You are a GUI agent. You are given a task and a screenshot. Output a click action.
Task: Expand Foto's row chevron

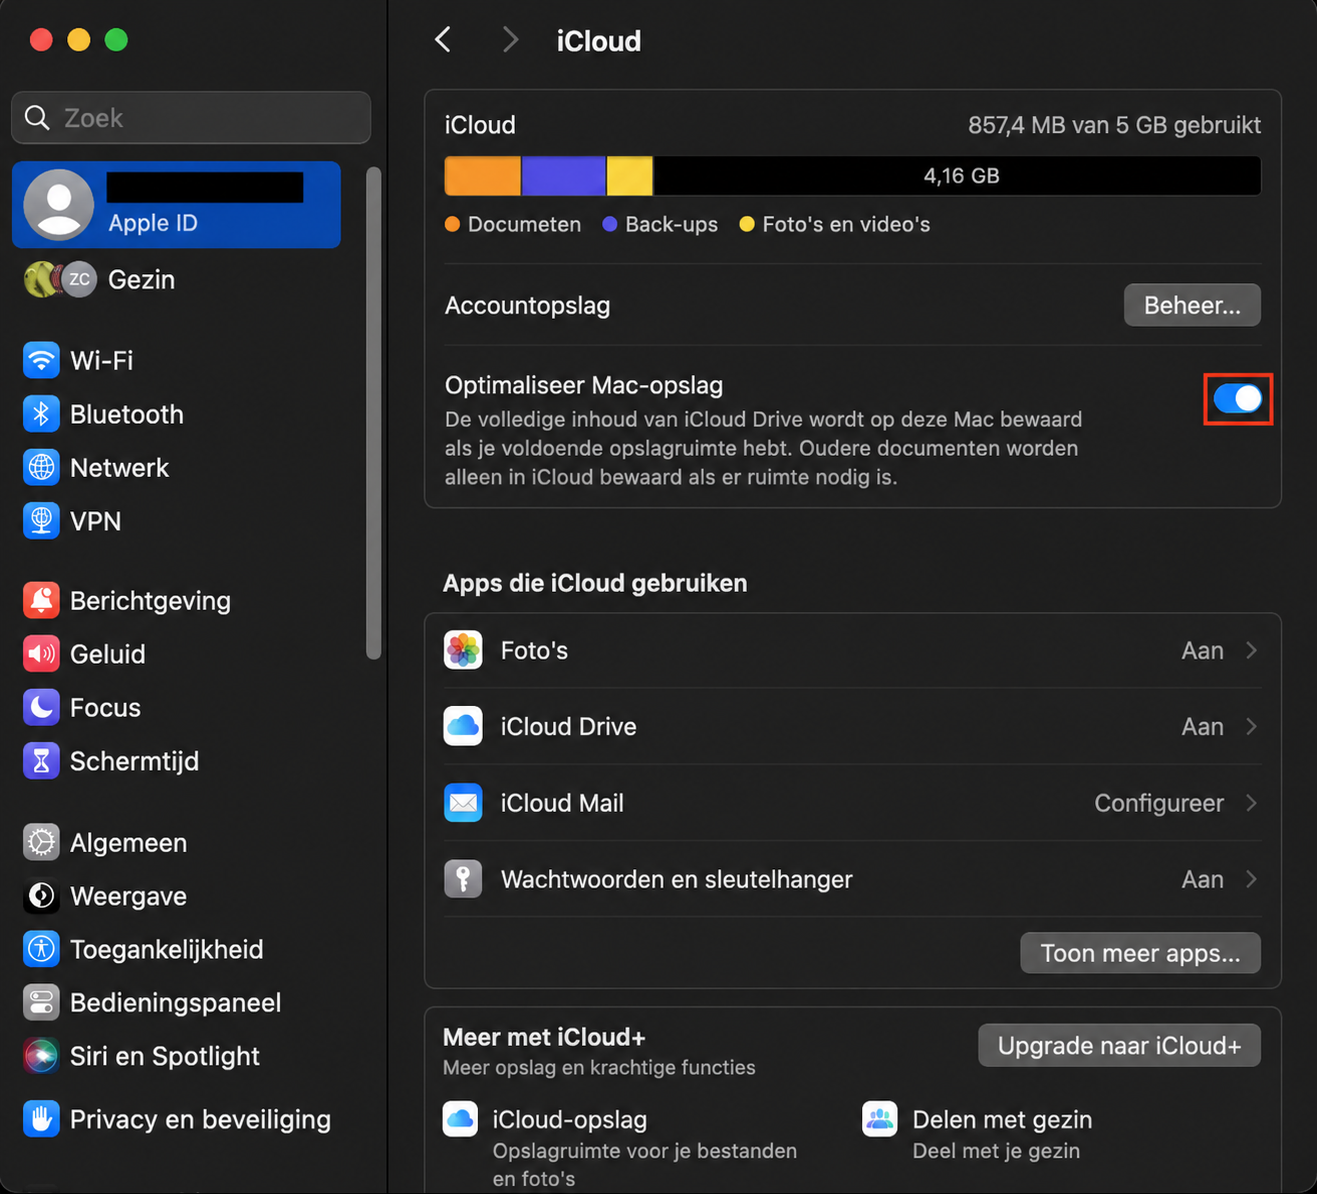1251,650
